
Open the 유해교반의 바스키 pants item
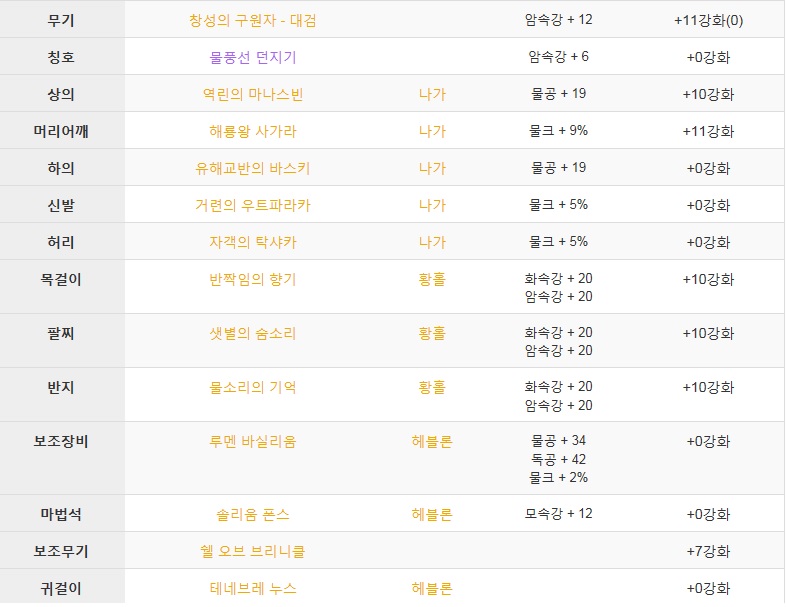coord(252,168)
